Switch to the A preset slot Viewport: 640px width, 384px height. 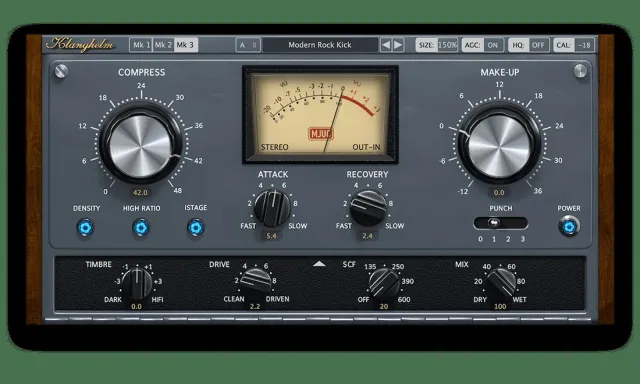(242, 45)
